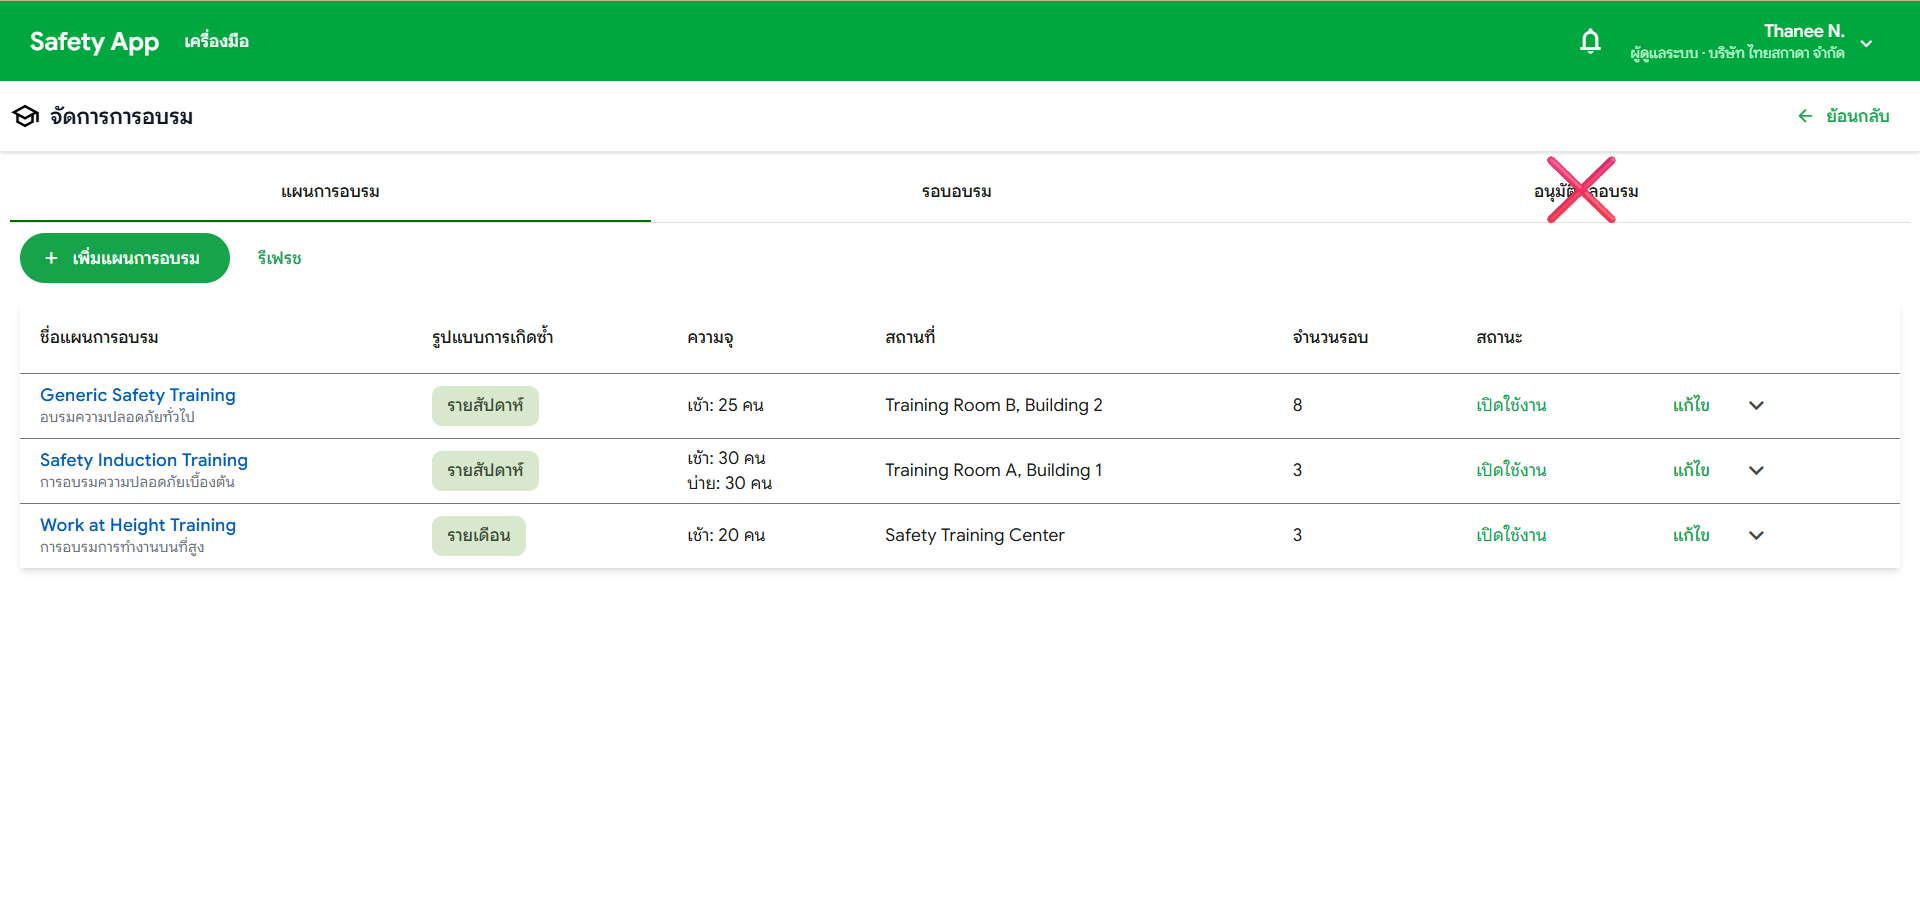
Task: Open the เครื่องมือ menu item
Action: point(217,41)
